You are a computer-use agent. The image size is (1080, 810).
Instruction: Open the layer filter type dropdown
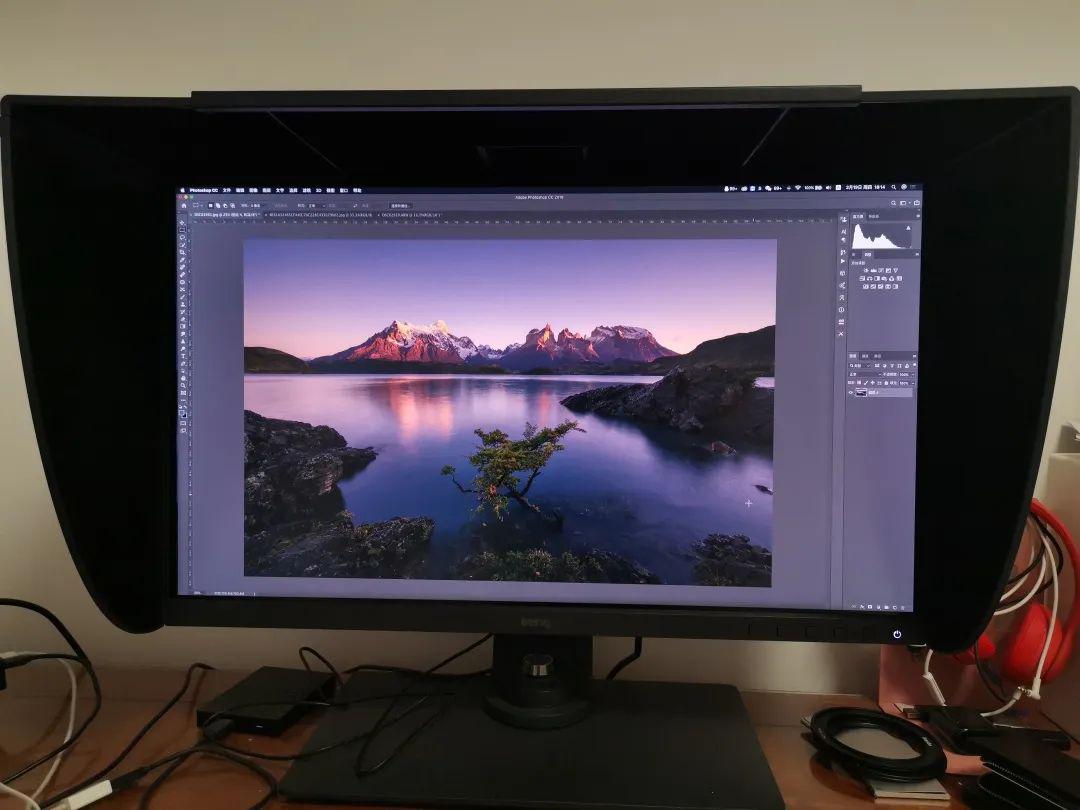coord(860,366)
